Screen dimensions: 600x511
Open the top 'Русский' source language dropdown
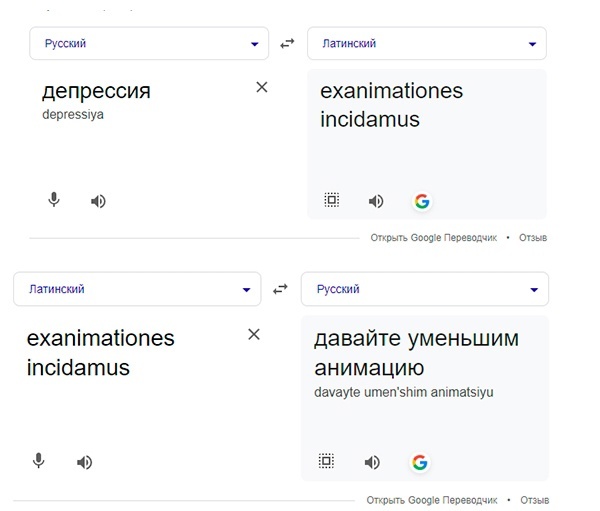click(149, 44)
